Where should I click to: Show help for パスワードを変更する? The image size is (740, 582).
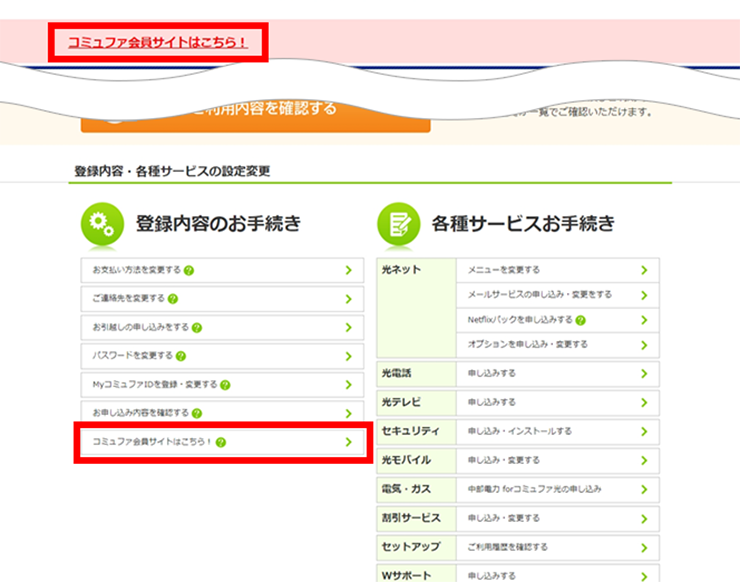click(x=181, y=356)
